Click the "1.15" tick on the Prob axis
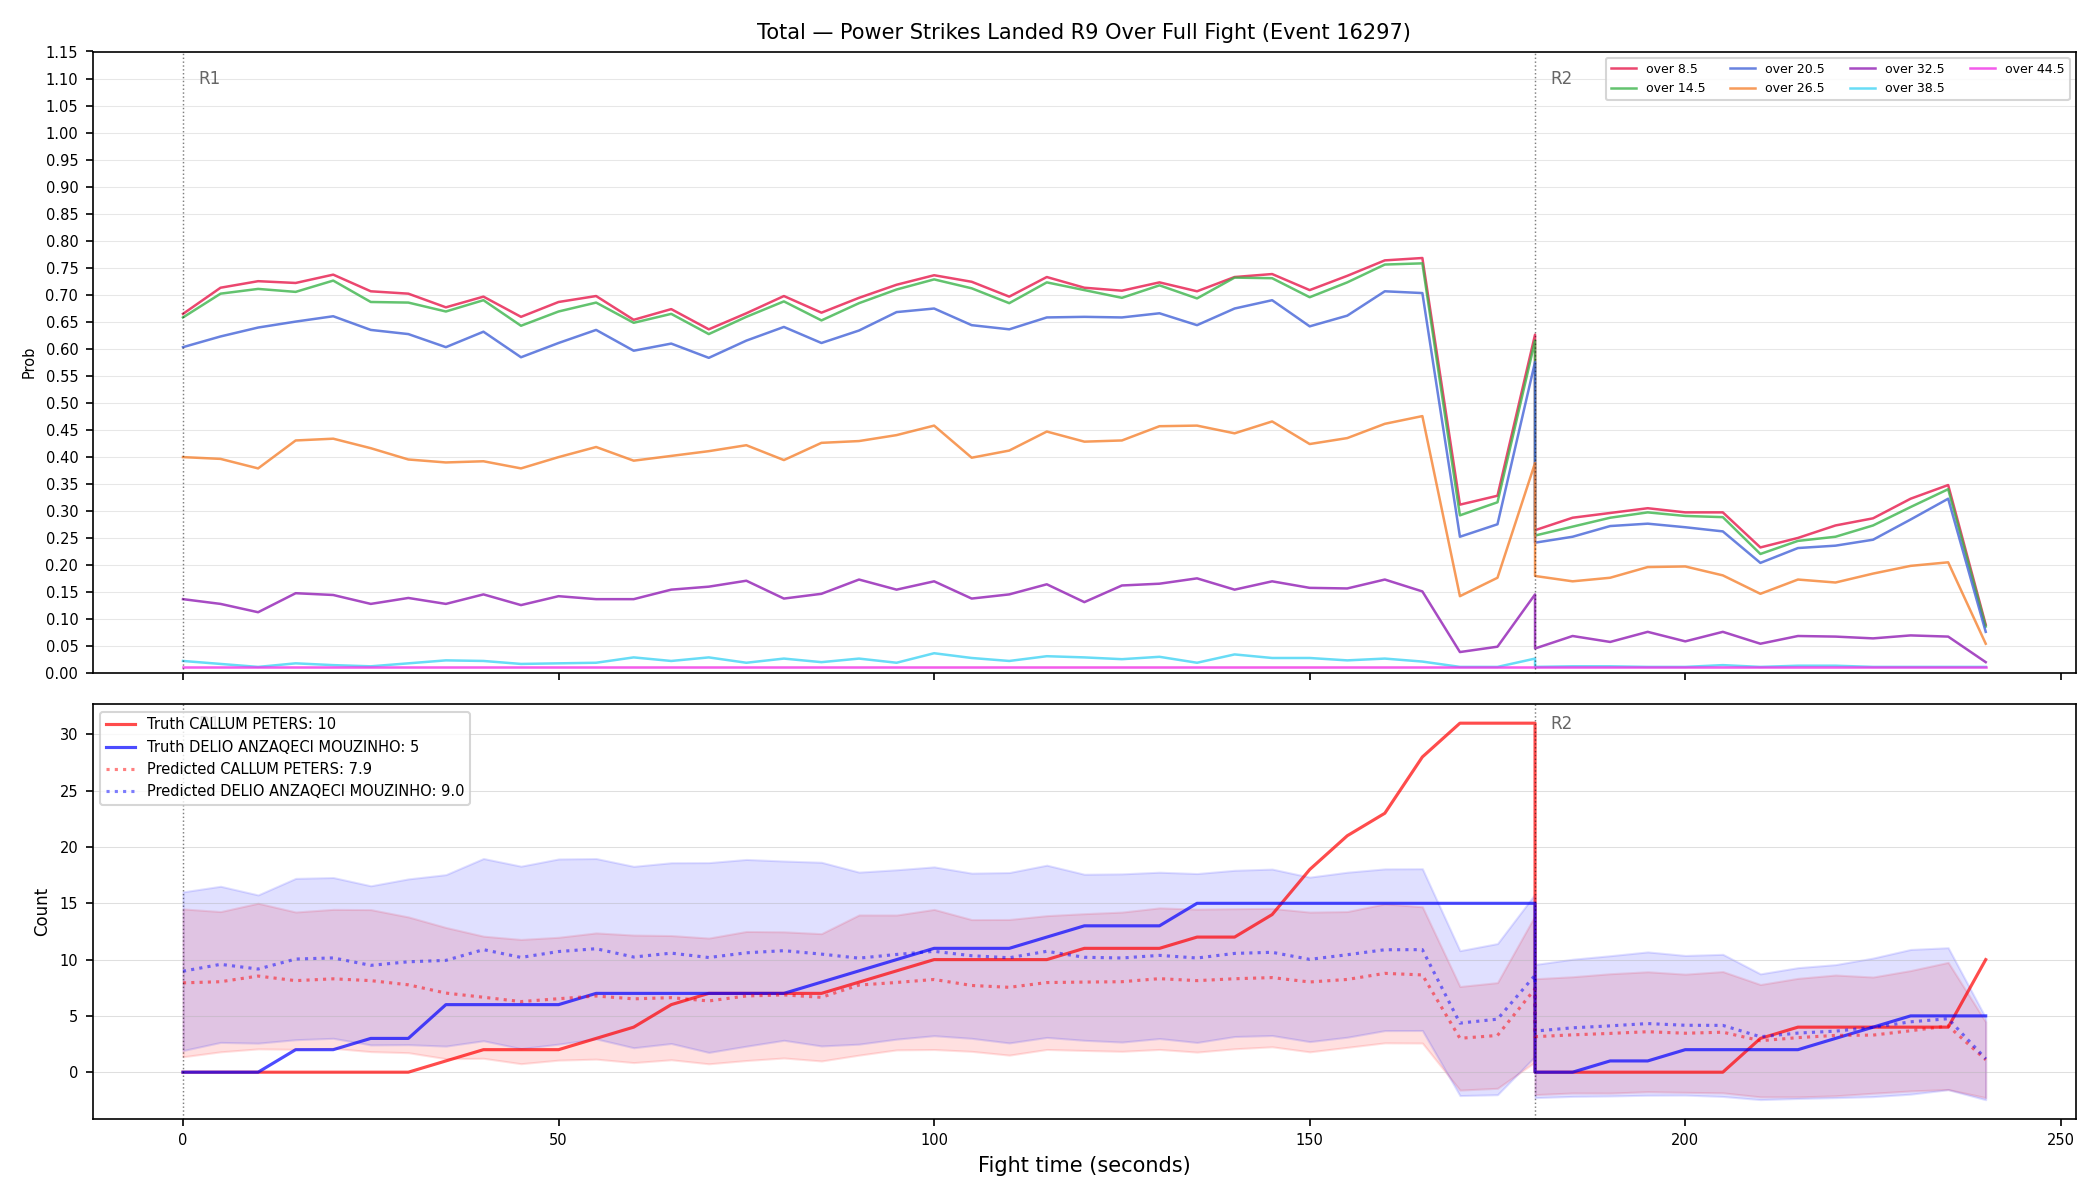 (x=62, y=52)
